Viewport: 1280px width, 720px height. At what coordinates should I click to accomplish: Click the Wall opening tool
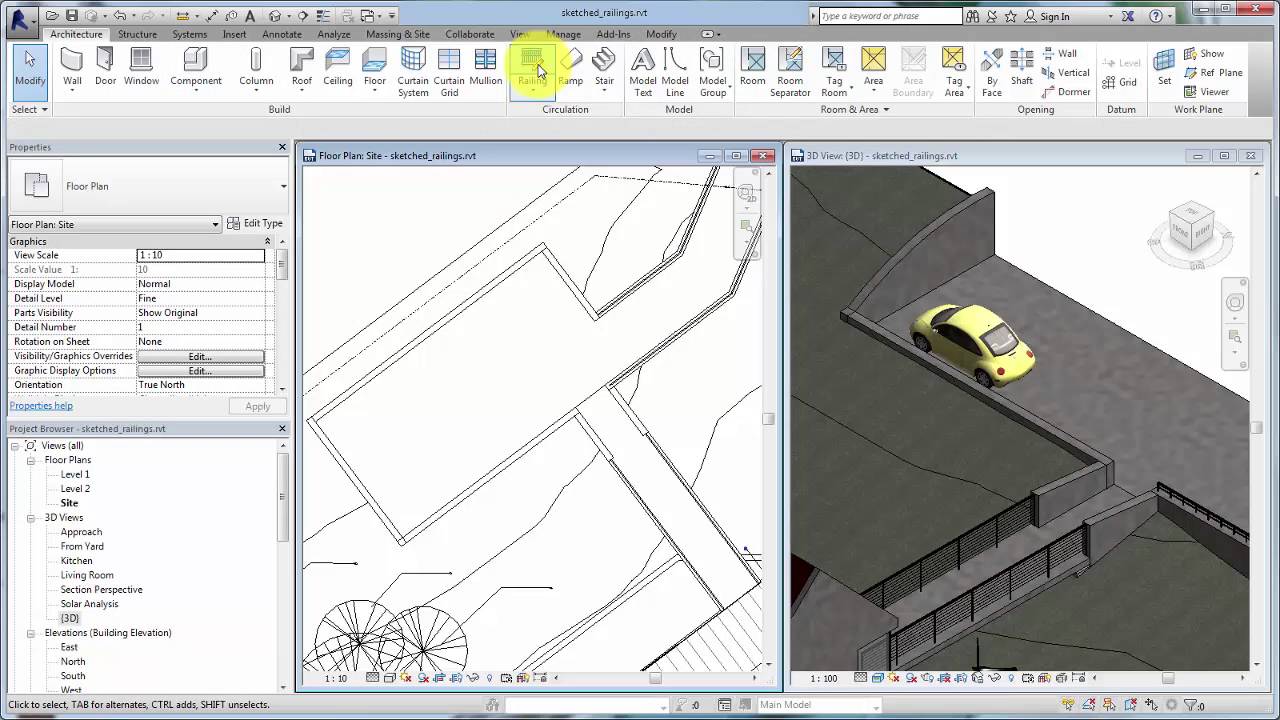(x=1059, y=54)
